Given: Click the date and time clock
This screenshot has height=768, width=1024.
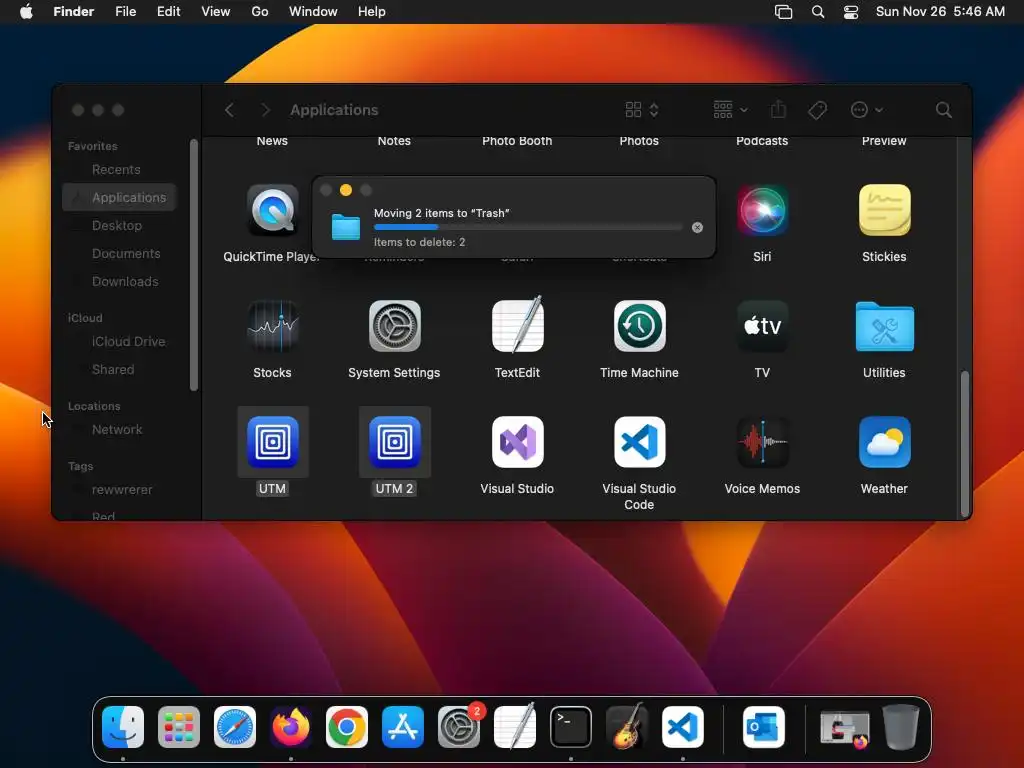Looking at the screenshot, I should click(940, 12).
